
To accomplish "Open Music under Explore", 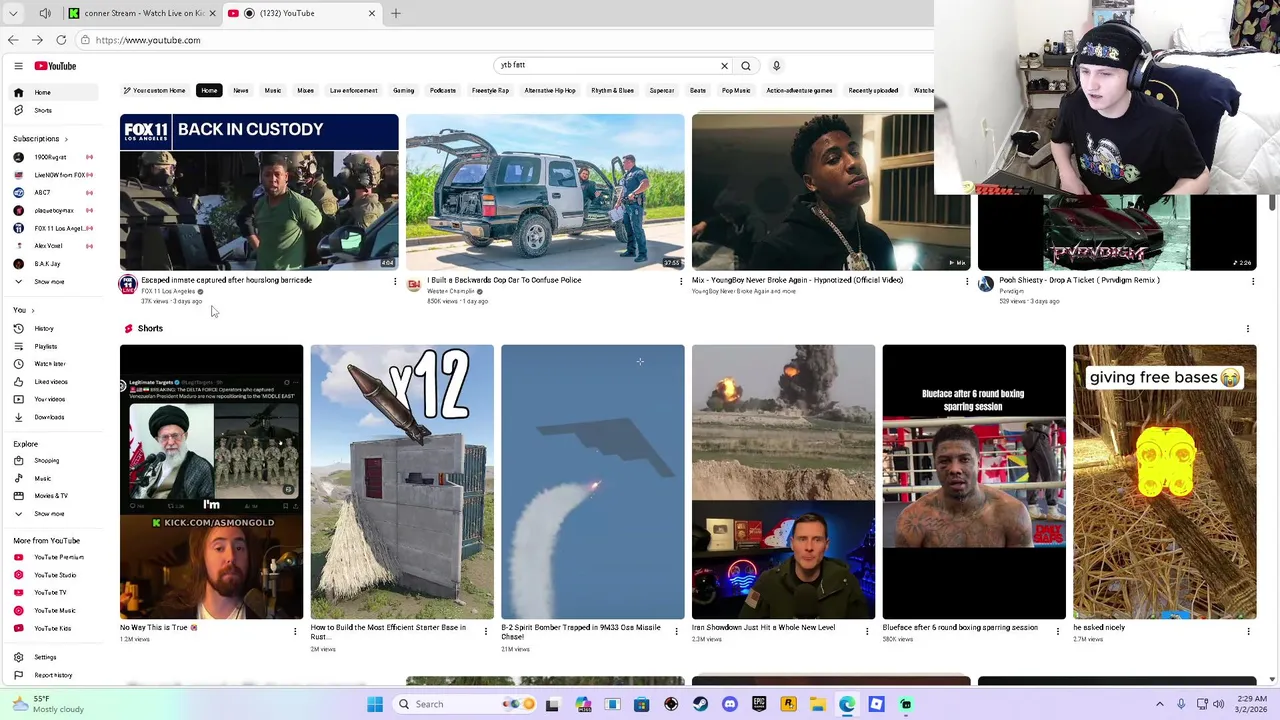I will pyautogui.click(x=55, y=478).
